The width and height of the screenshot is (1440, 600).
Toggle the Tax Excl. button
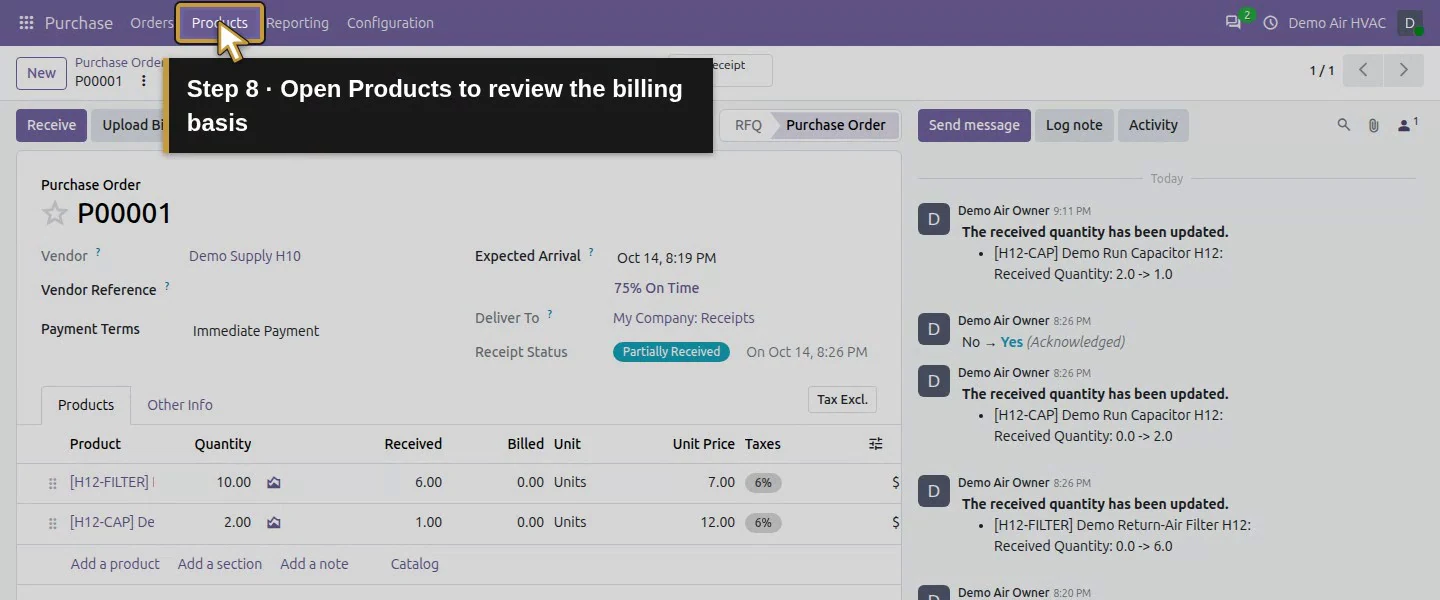coord(842,399)
